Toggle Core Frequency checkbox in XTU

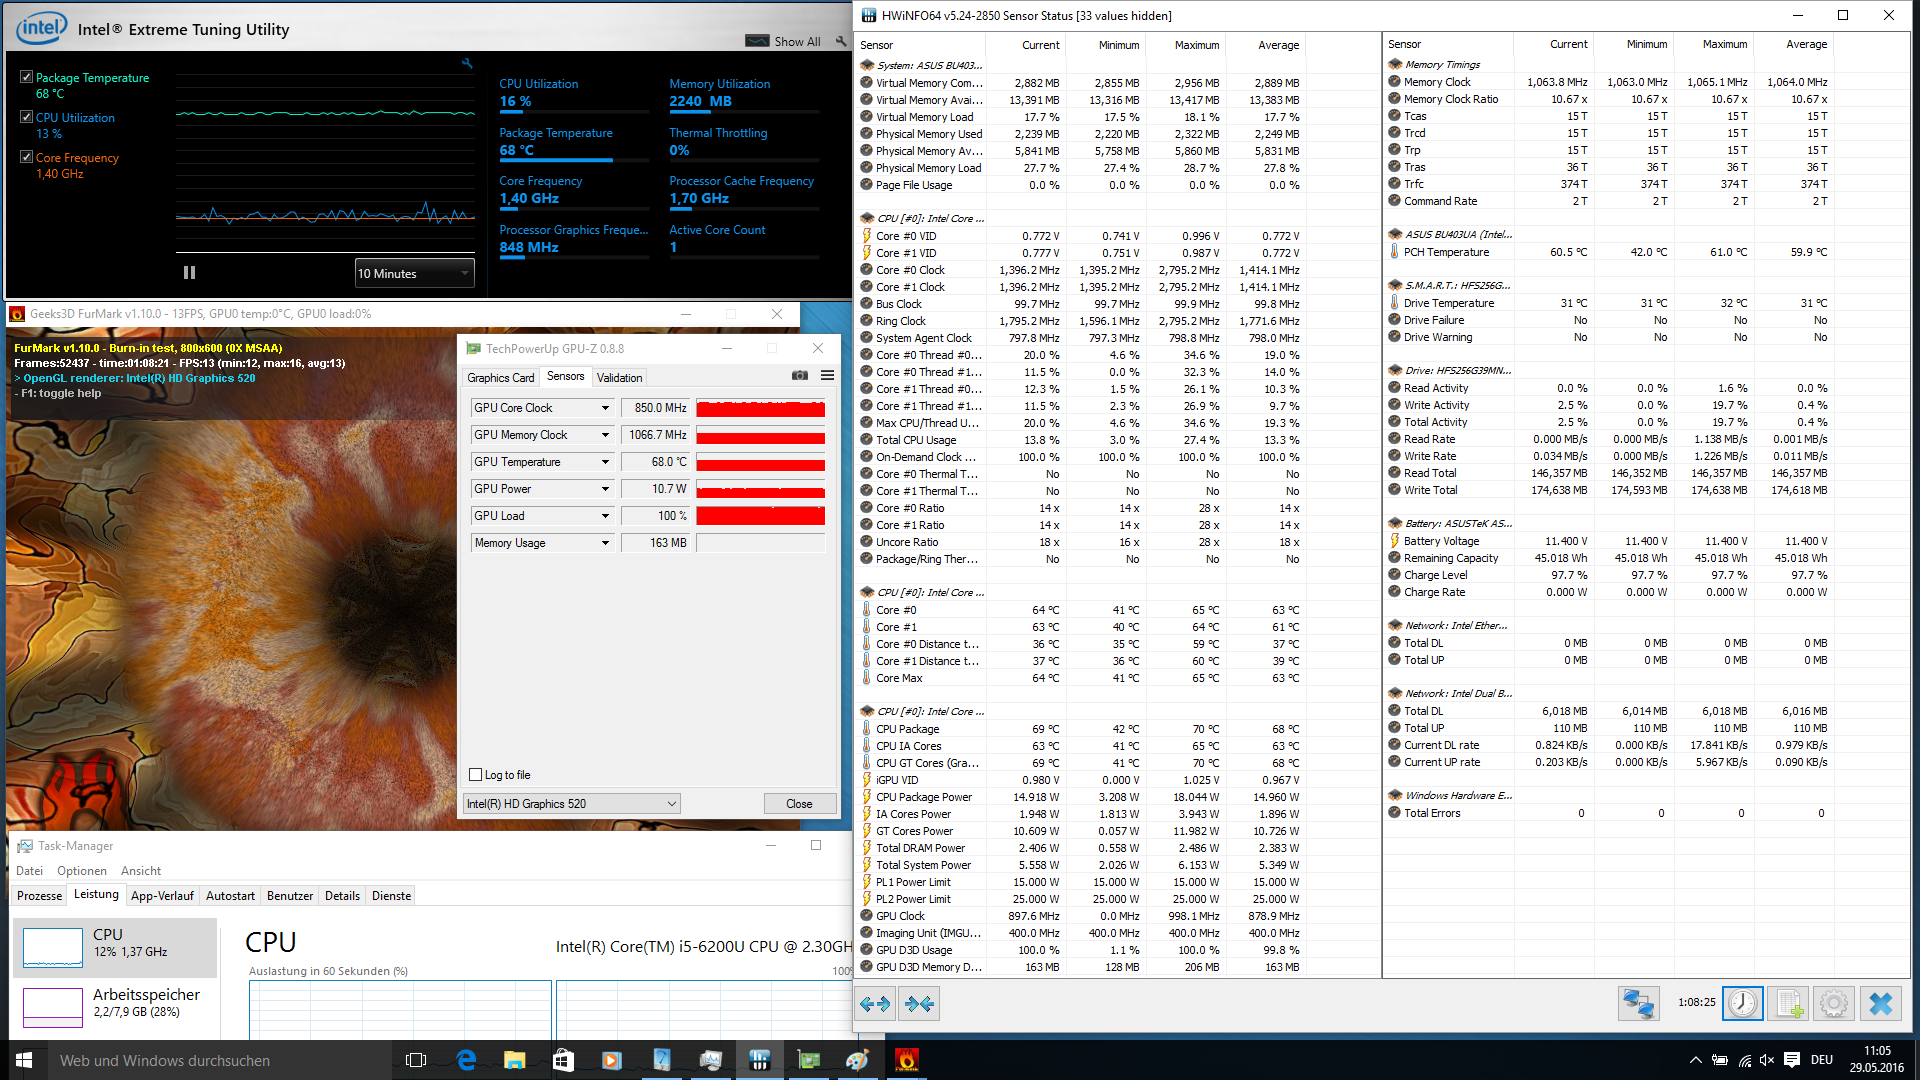click(x=26, y=157)
